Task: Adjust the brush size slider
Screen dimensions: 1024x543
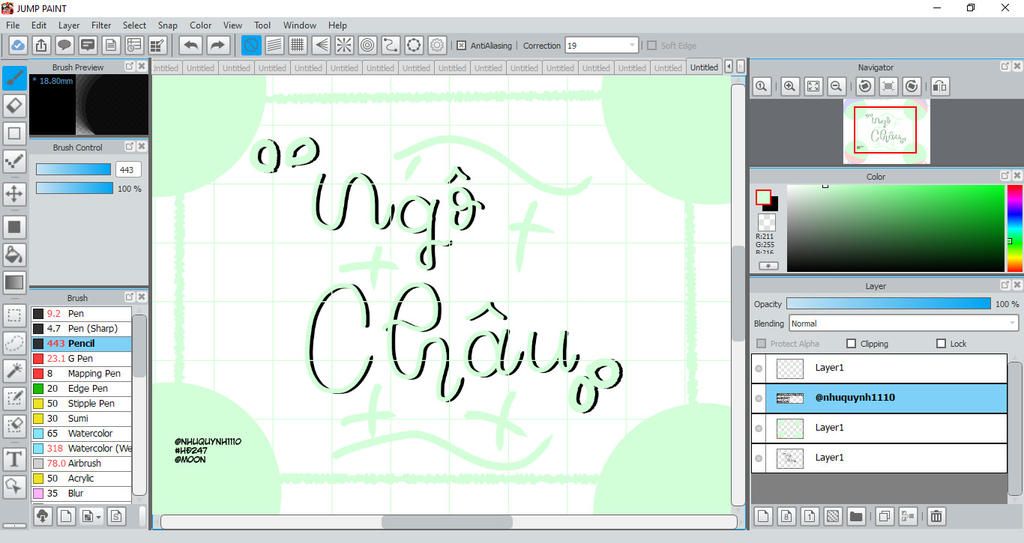Action: 73,170
